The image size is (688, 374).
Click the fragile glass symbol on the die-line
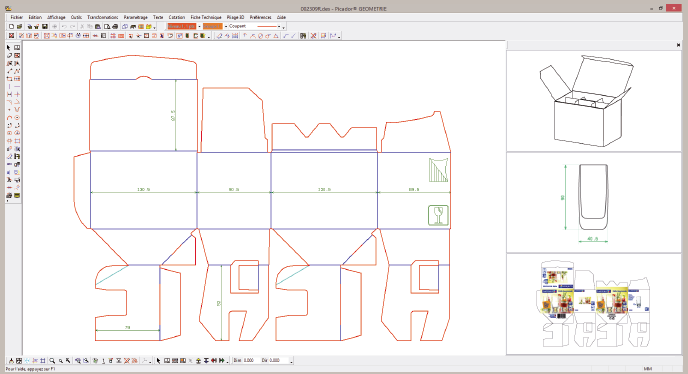point(438,216)
